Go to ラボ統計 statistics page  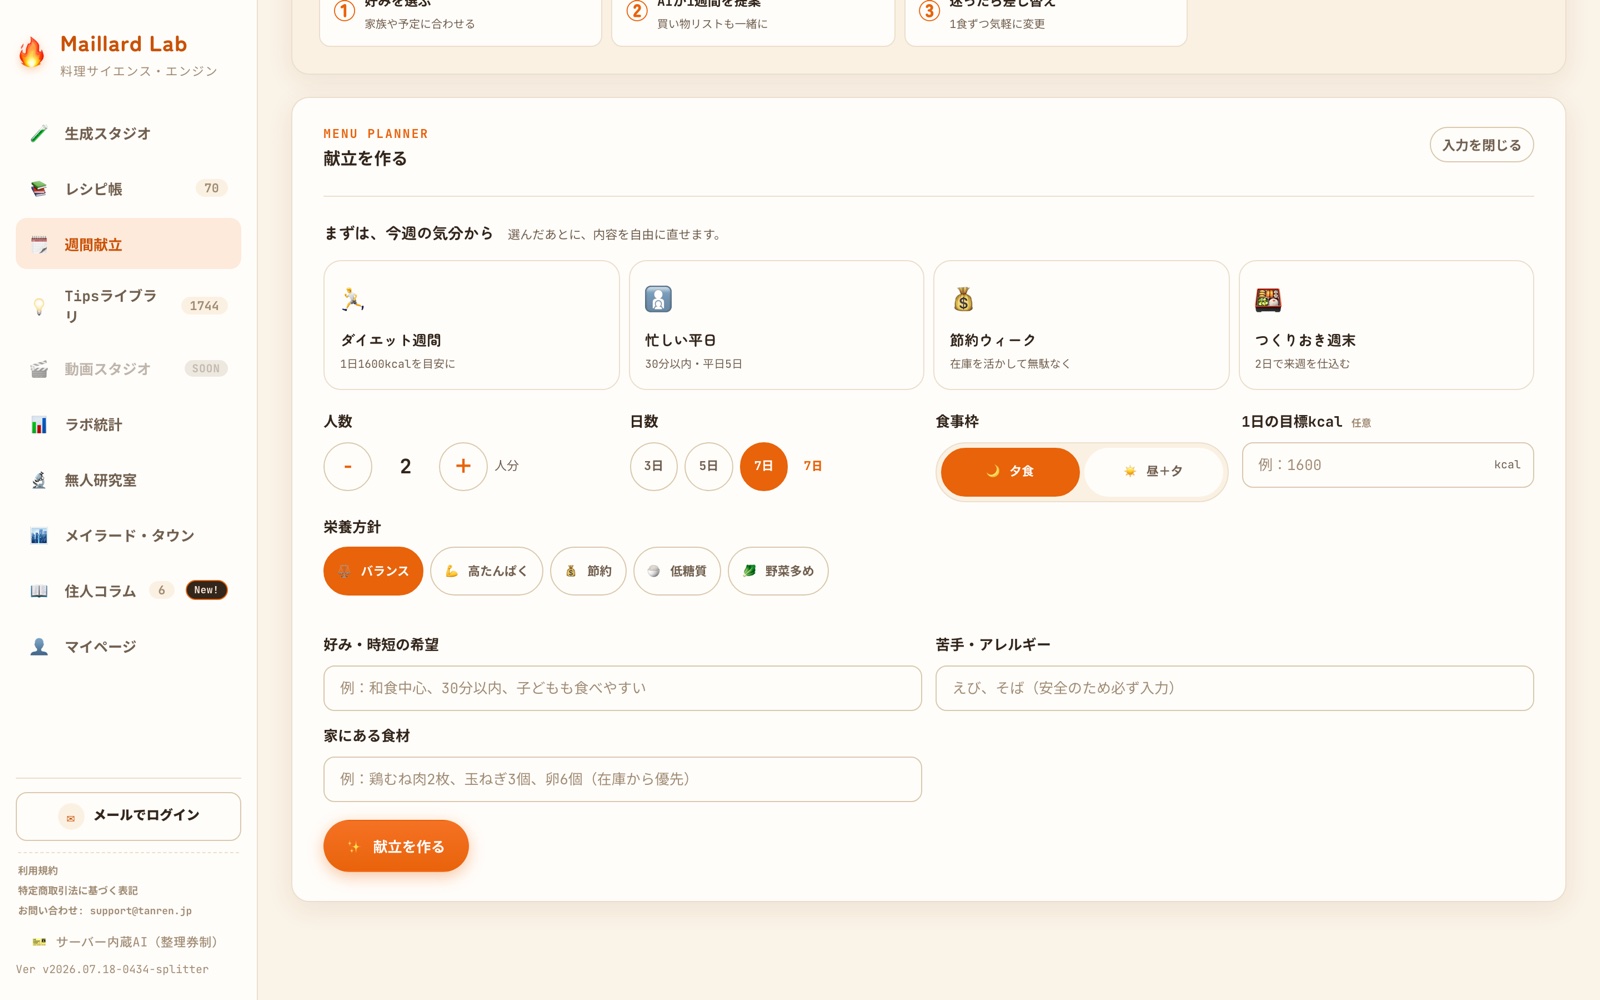pos(128,425)
